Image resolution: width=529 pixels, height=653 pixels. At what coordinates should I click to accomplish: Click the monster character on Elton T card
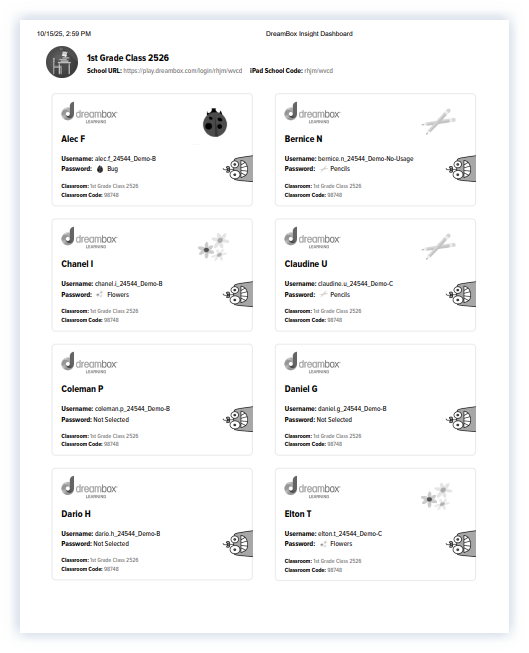tap(462, 543)
